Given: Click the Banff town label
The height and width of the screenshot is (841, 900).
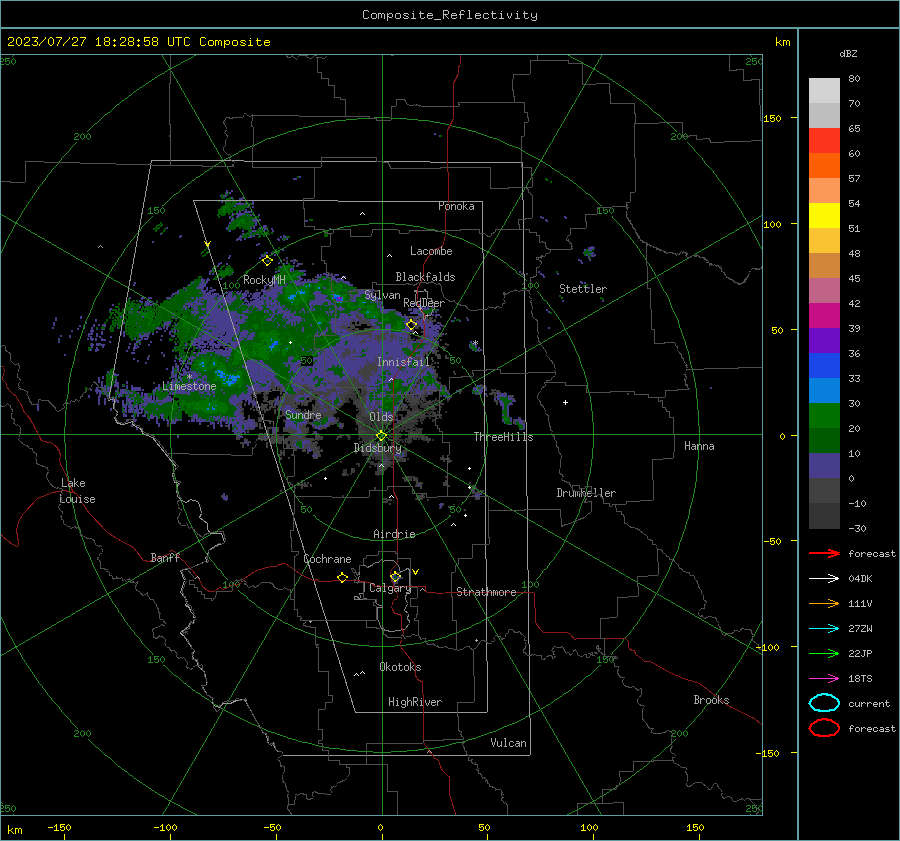Looking at the screenshot, I should [x=165, y=558].
